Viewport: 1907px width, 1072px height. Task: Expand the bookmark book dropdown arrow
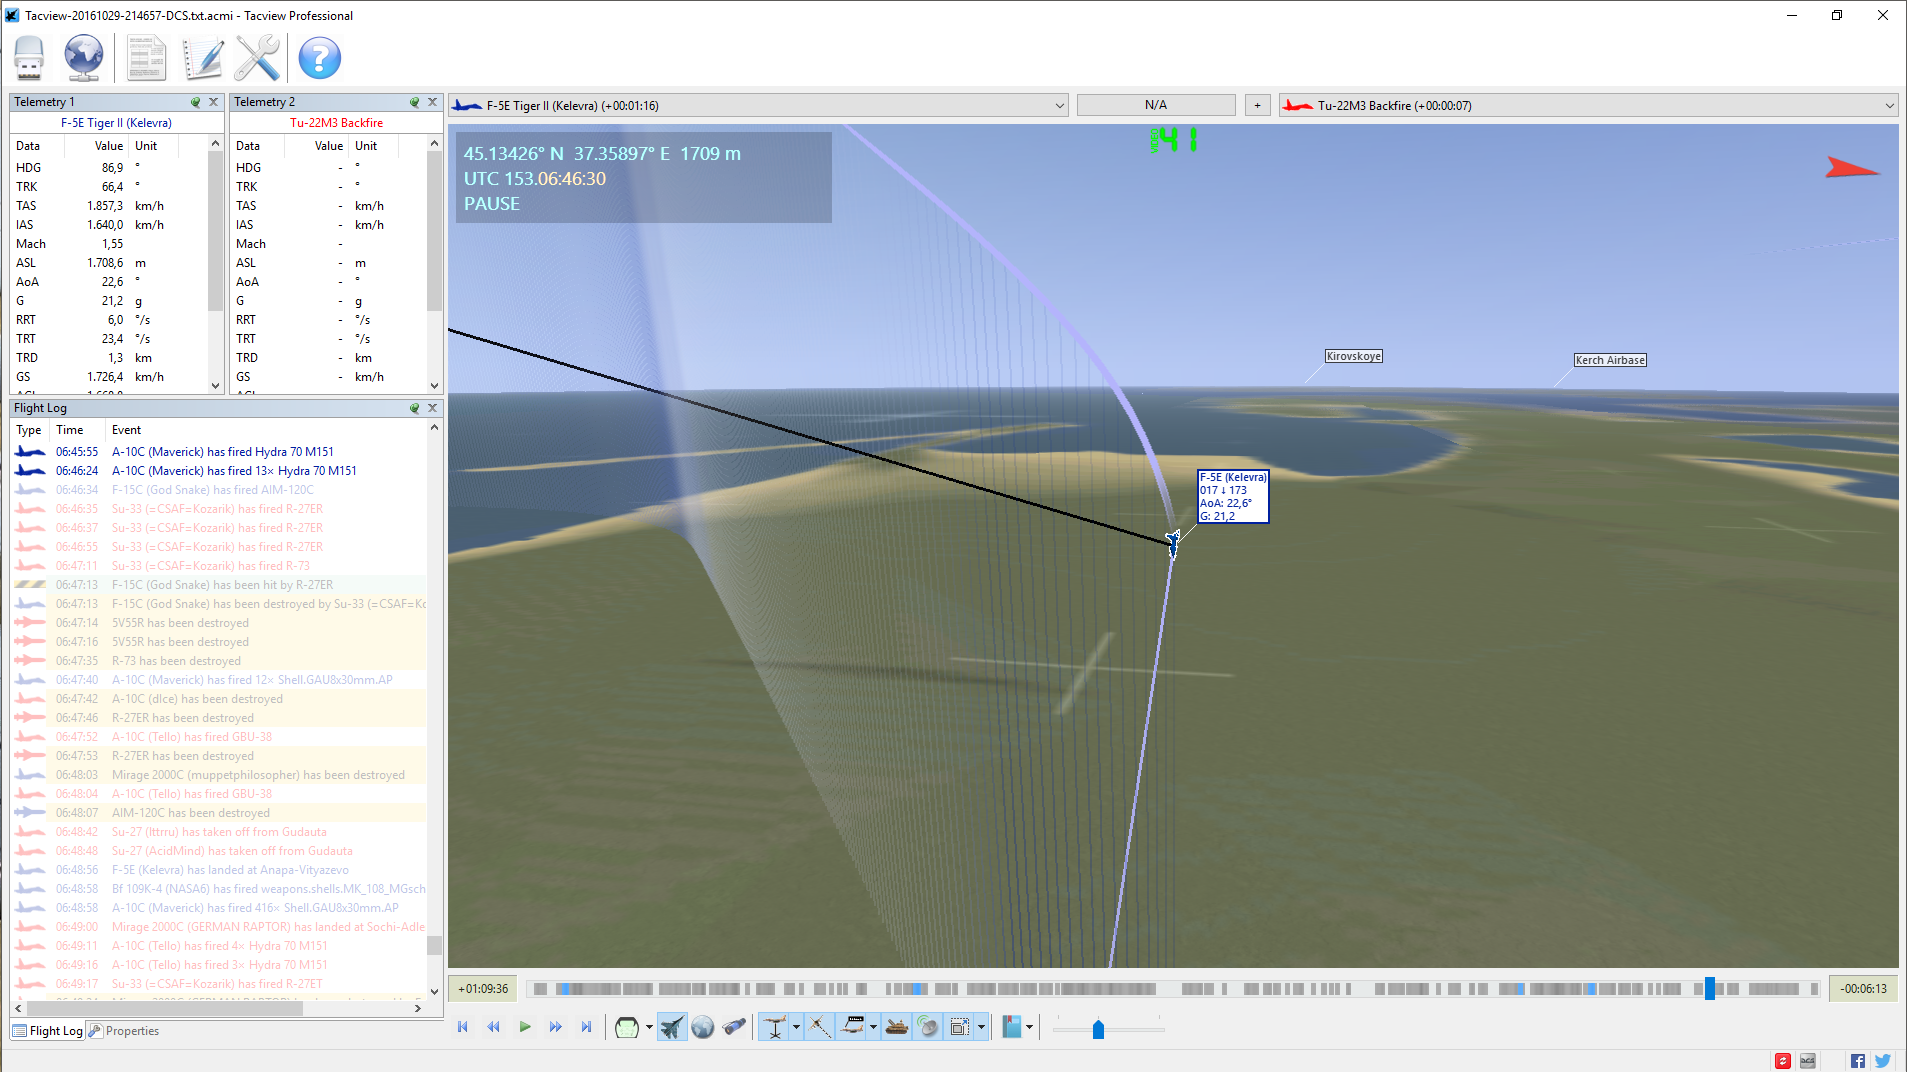point(1029,1027)
